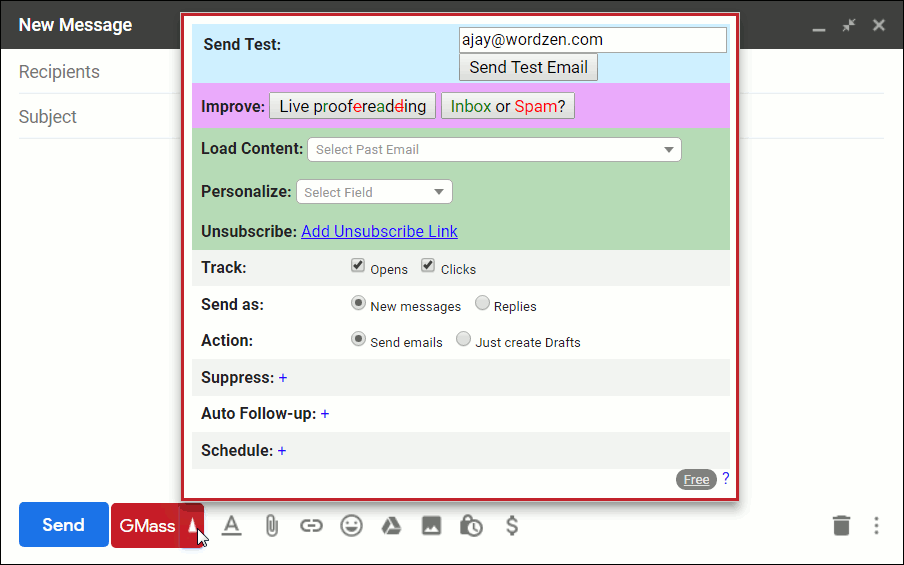Open more options three-dot menu
The height and width of the screenshot is (565, 904).
(x=876, y=525)
